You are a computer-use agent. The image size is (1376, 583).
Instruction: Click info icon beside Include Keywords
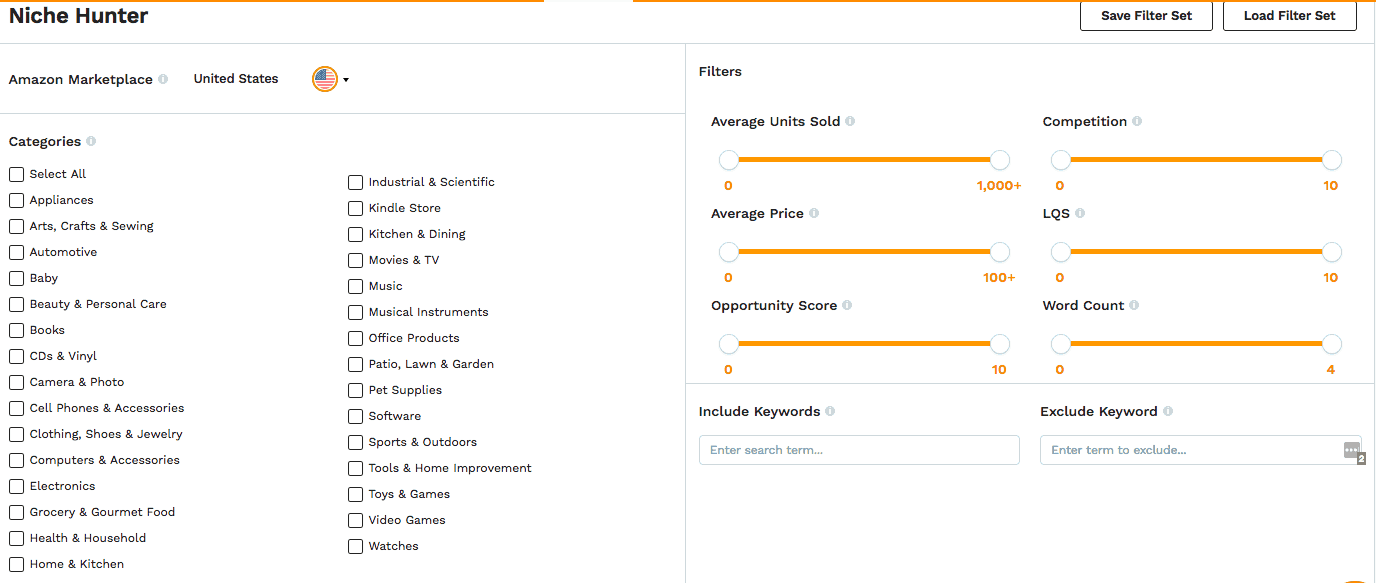click(x=830, y=412)
